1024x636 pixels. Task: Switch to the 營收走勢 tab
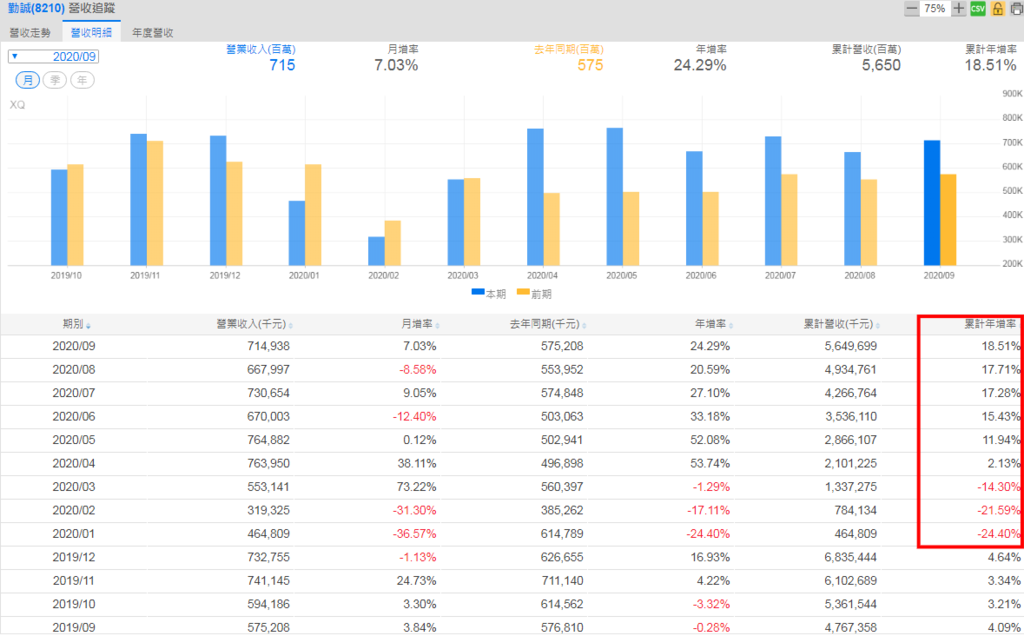30,33
